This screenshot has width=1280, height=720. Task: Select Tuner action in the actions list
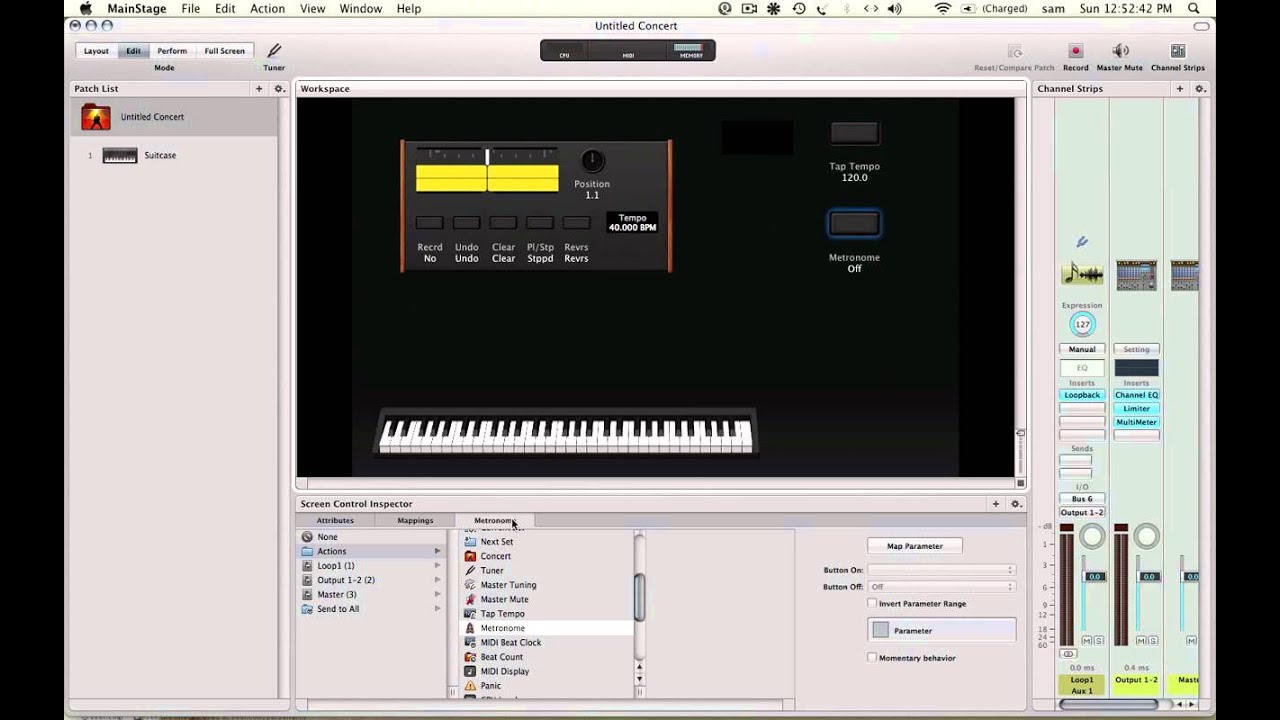coord(546,570)
